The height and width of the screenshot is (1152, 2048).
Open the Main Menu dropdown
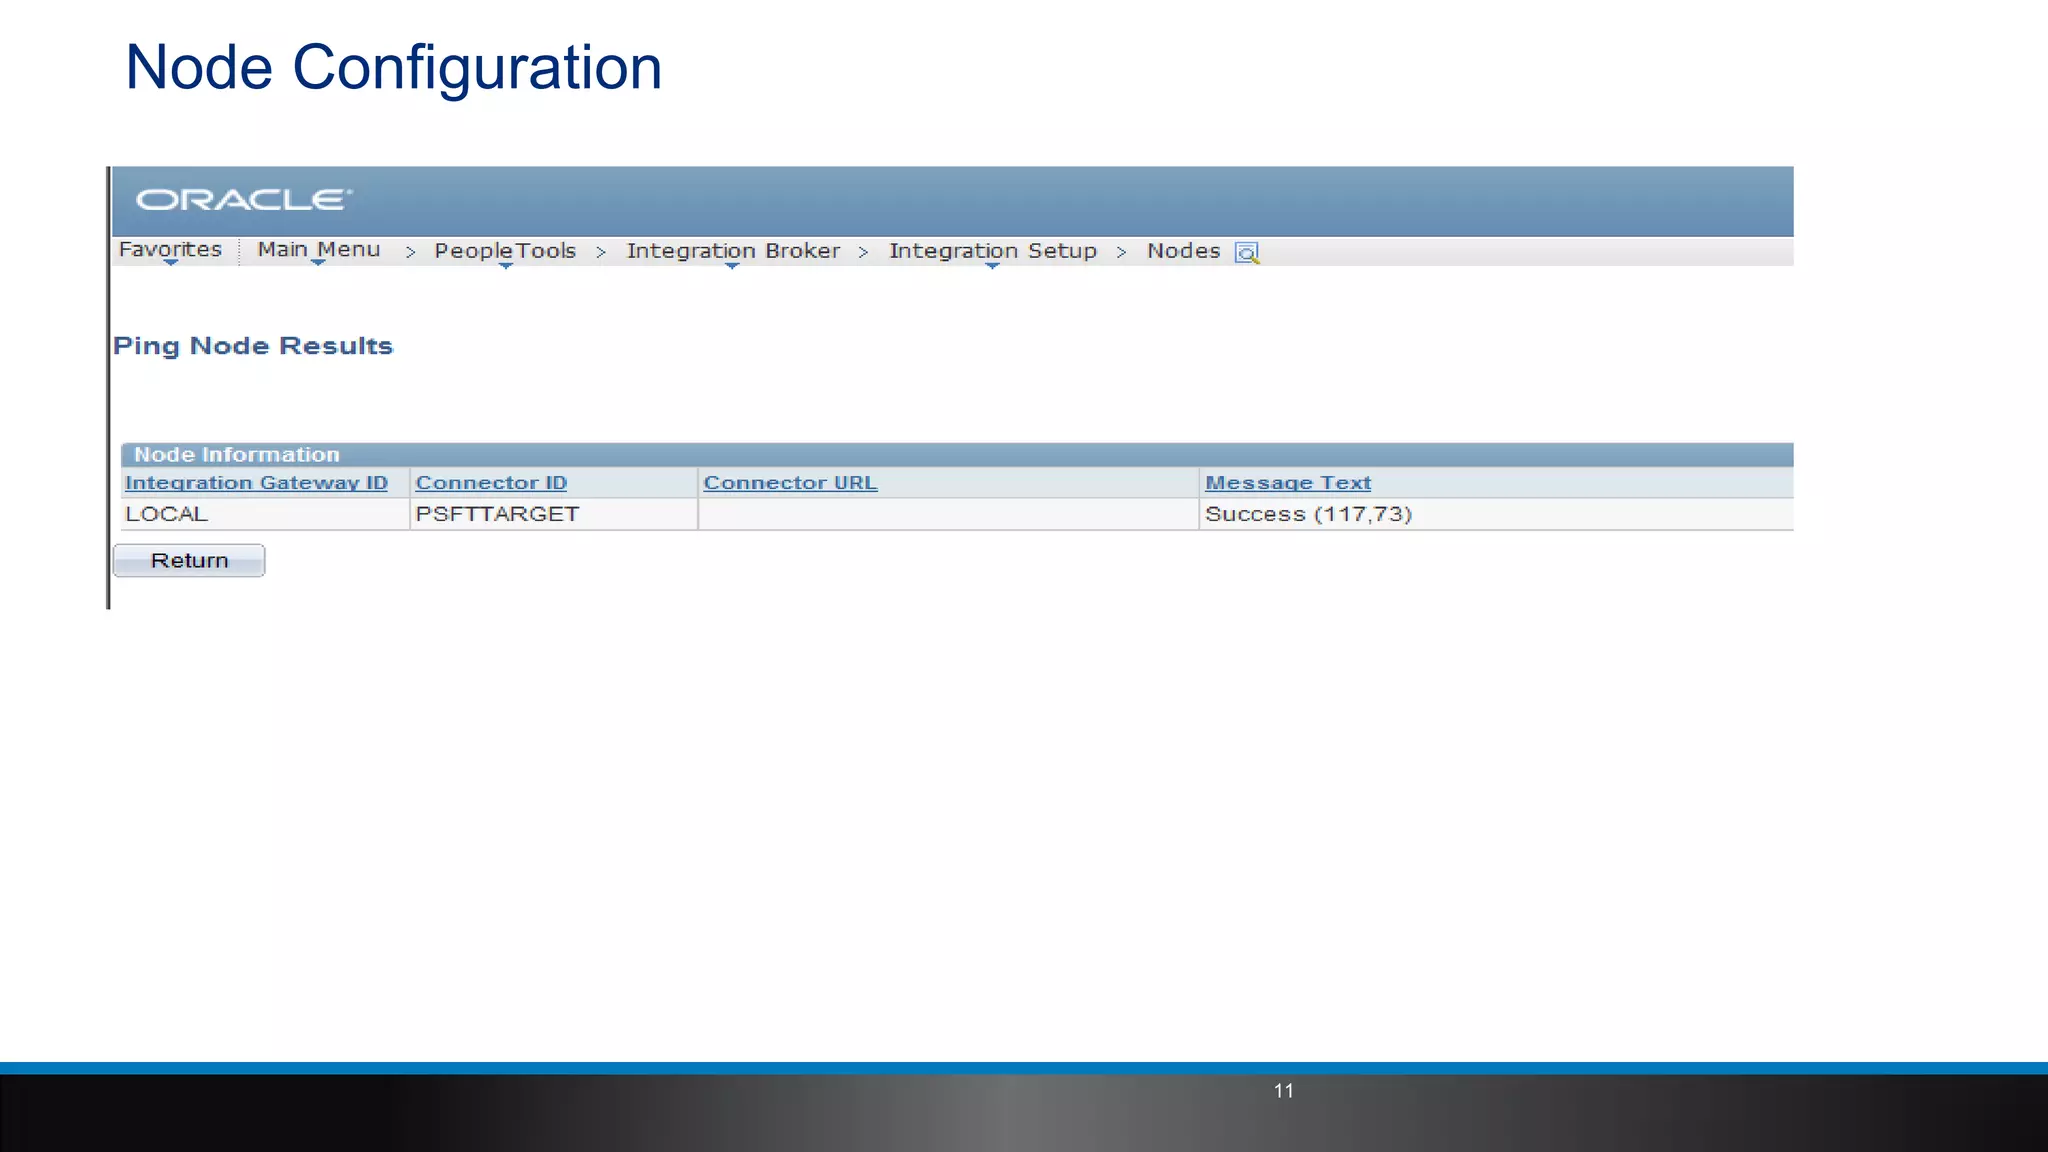tap(319, 250)
